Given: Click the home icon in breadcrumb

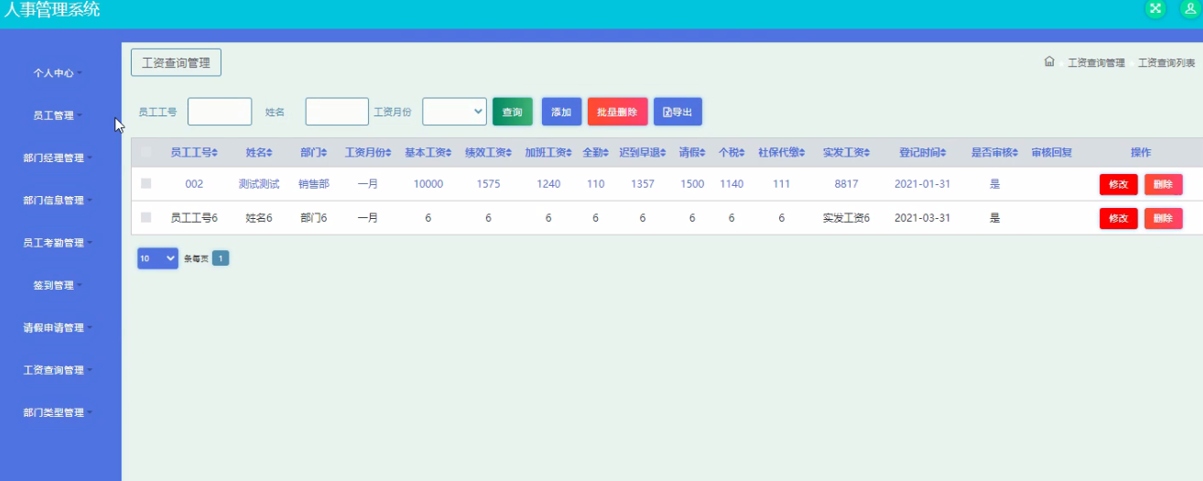Looking at the screenshot, I should point(1049,62).
